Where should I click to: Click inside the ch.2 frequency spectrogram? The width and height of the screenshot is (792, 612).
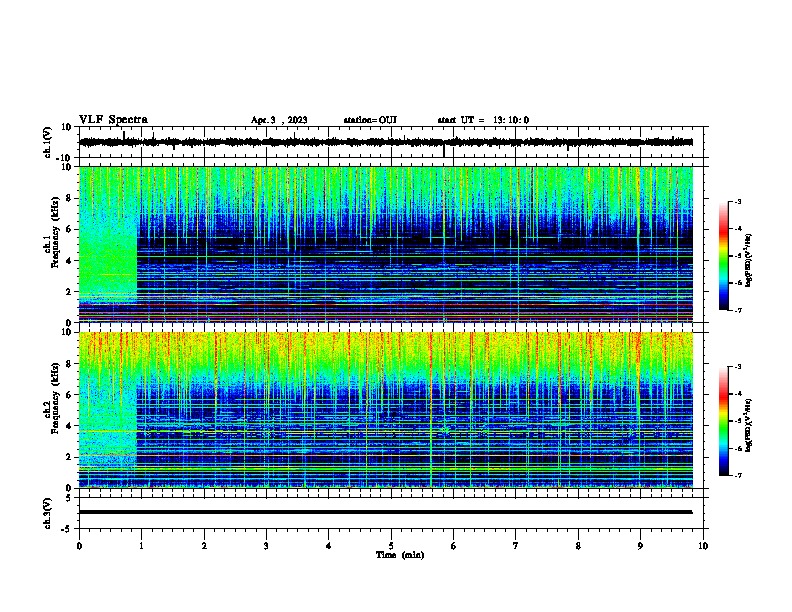pos(386,410)
